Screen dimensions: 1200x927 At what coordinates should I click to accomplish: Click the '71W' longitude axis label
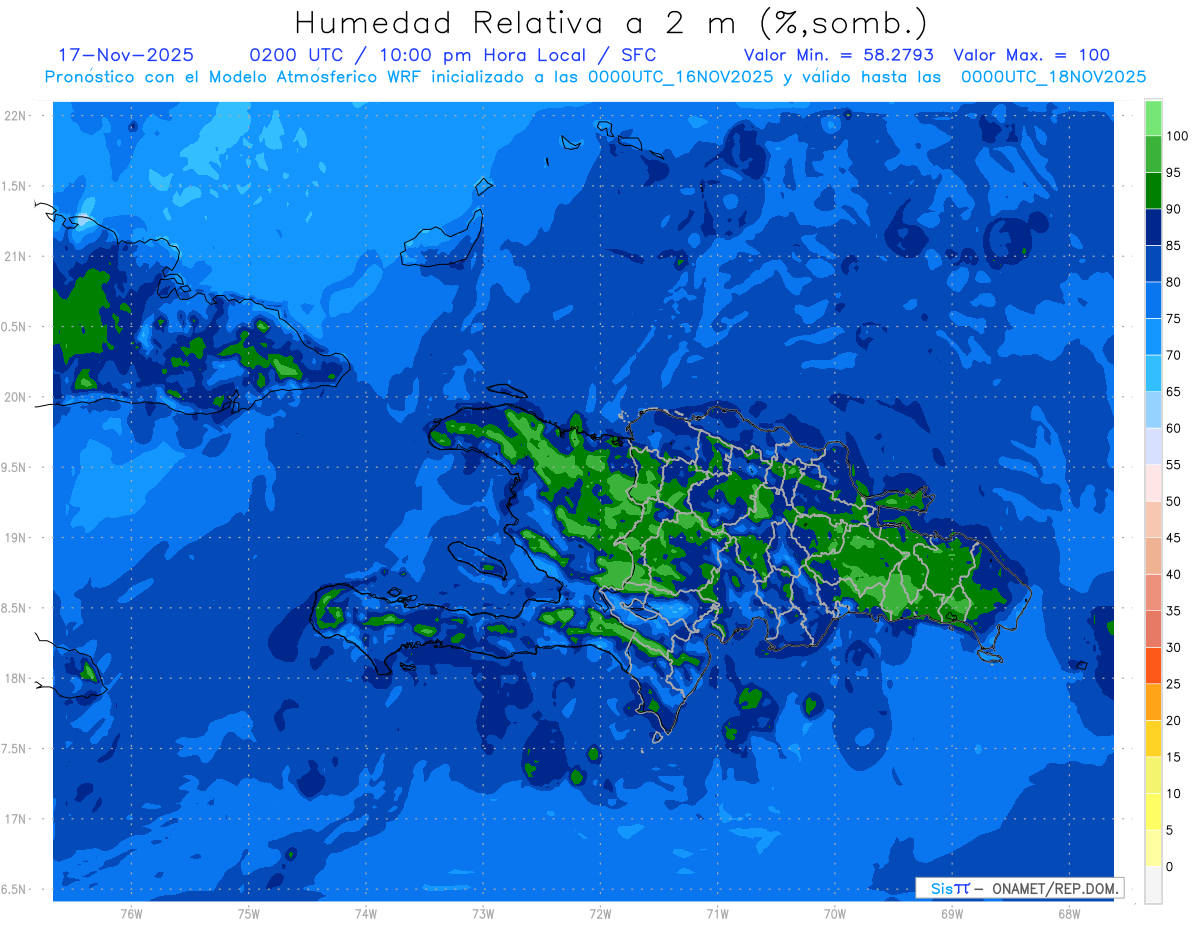tap(717, 913)
